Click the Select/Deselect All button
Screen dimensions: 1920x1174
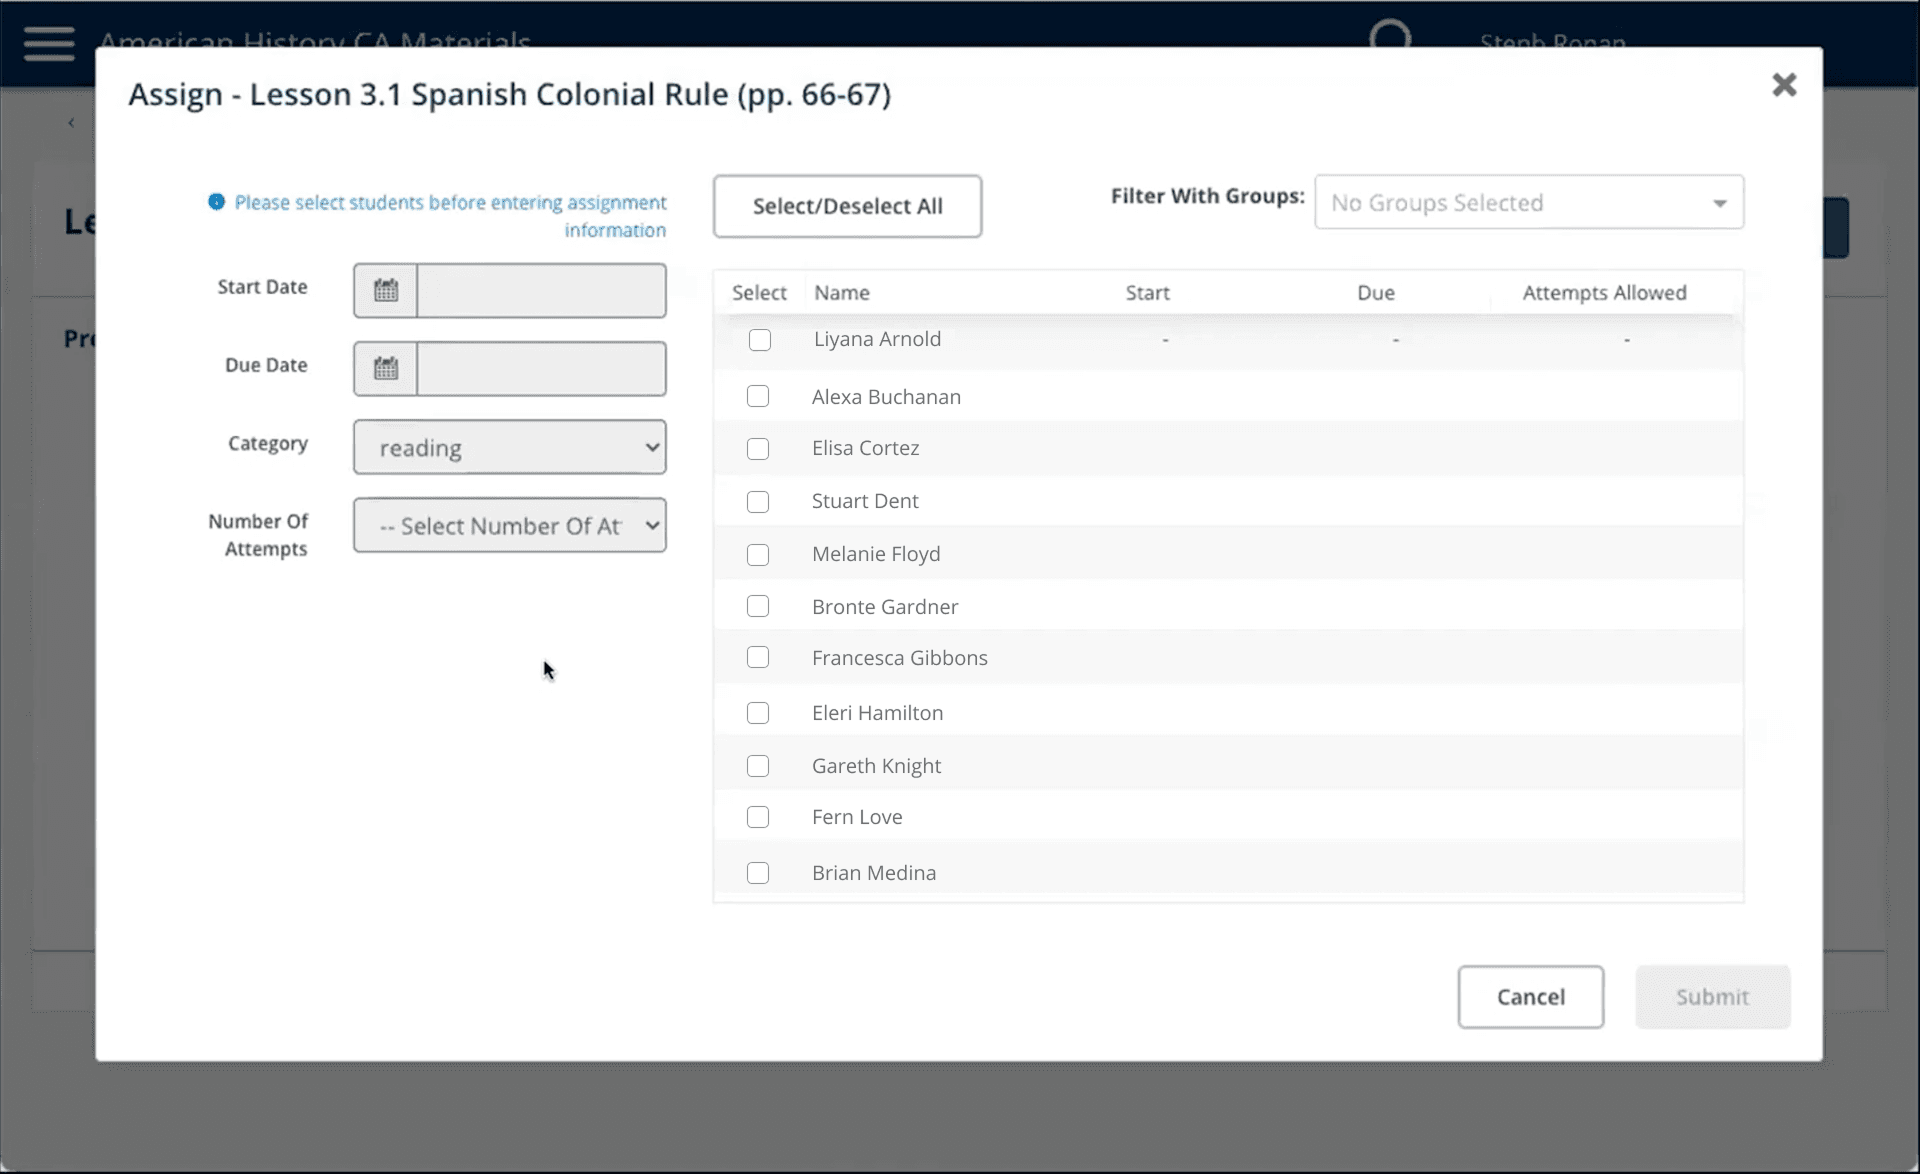pyautogui.click(x=847, y=206)
